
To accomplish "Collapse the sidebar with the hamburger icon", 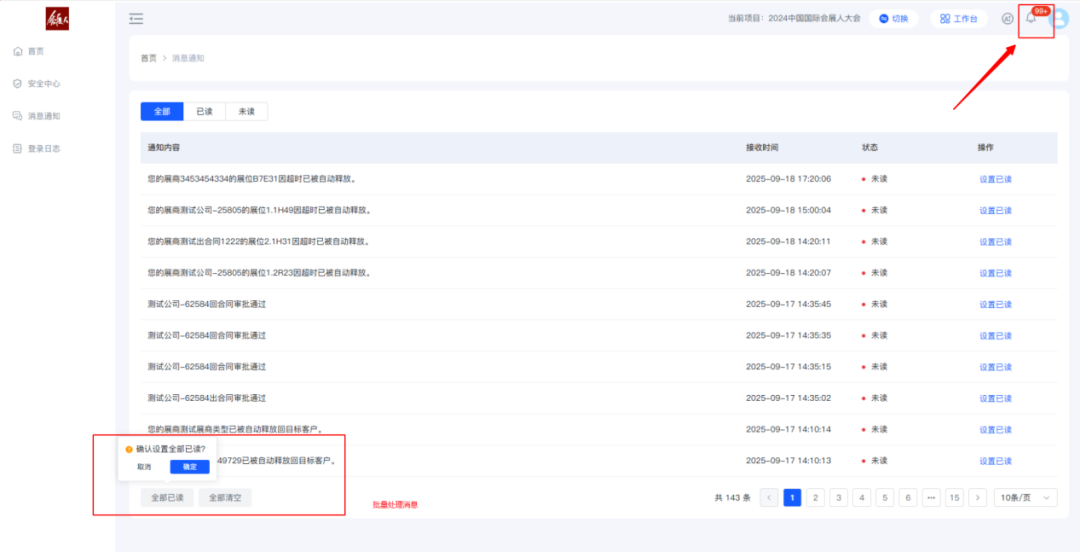I will click(136, 19).
